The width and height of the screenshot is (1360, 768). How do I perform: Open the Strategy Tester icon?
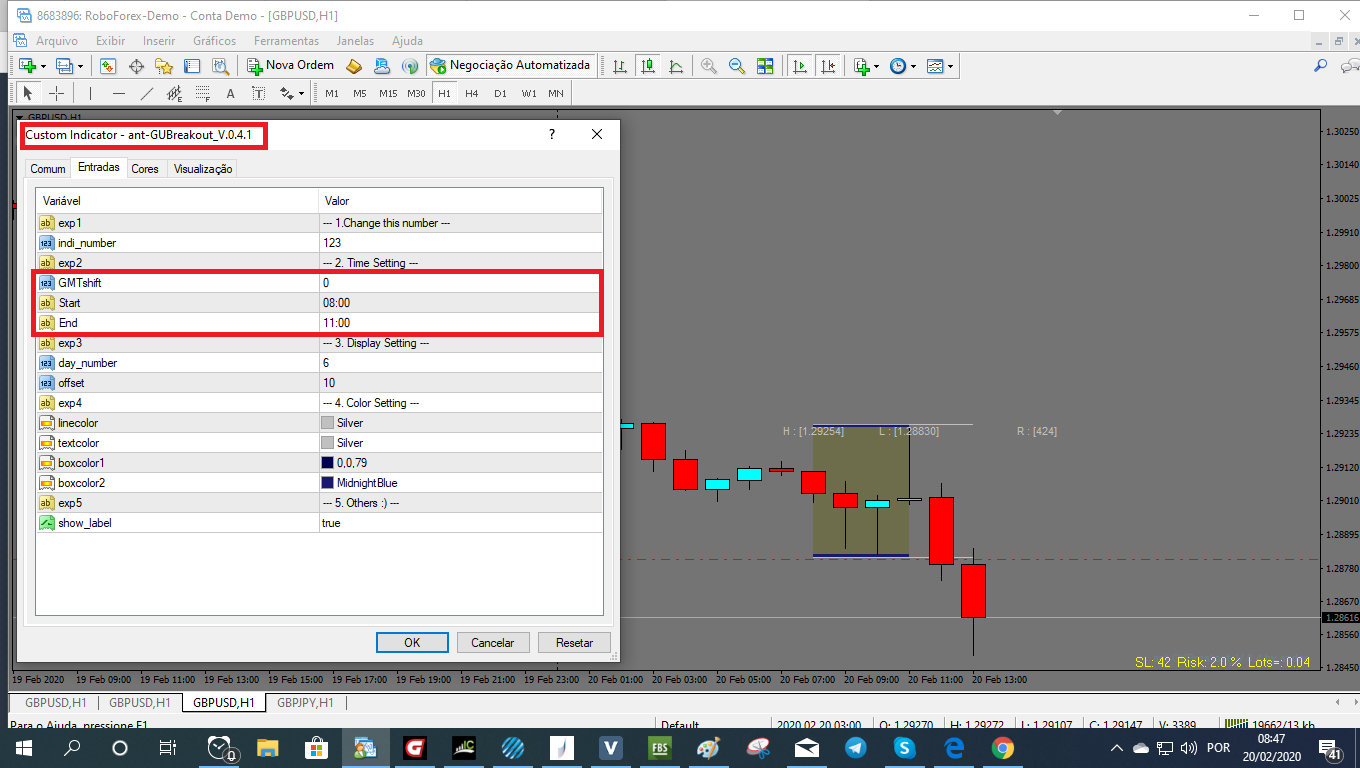tap(220, 66)
